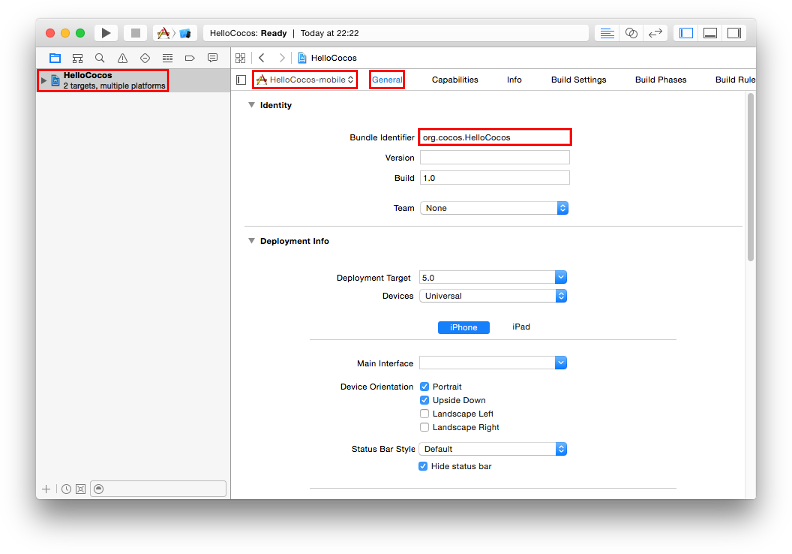Screen dimensions: 792x554
Task: Run the project with the play button
Action: coord(106,33)
